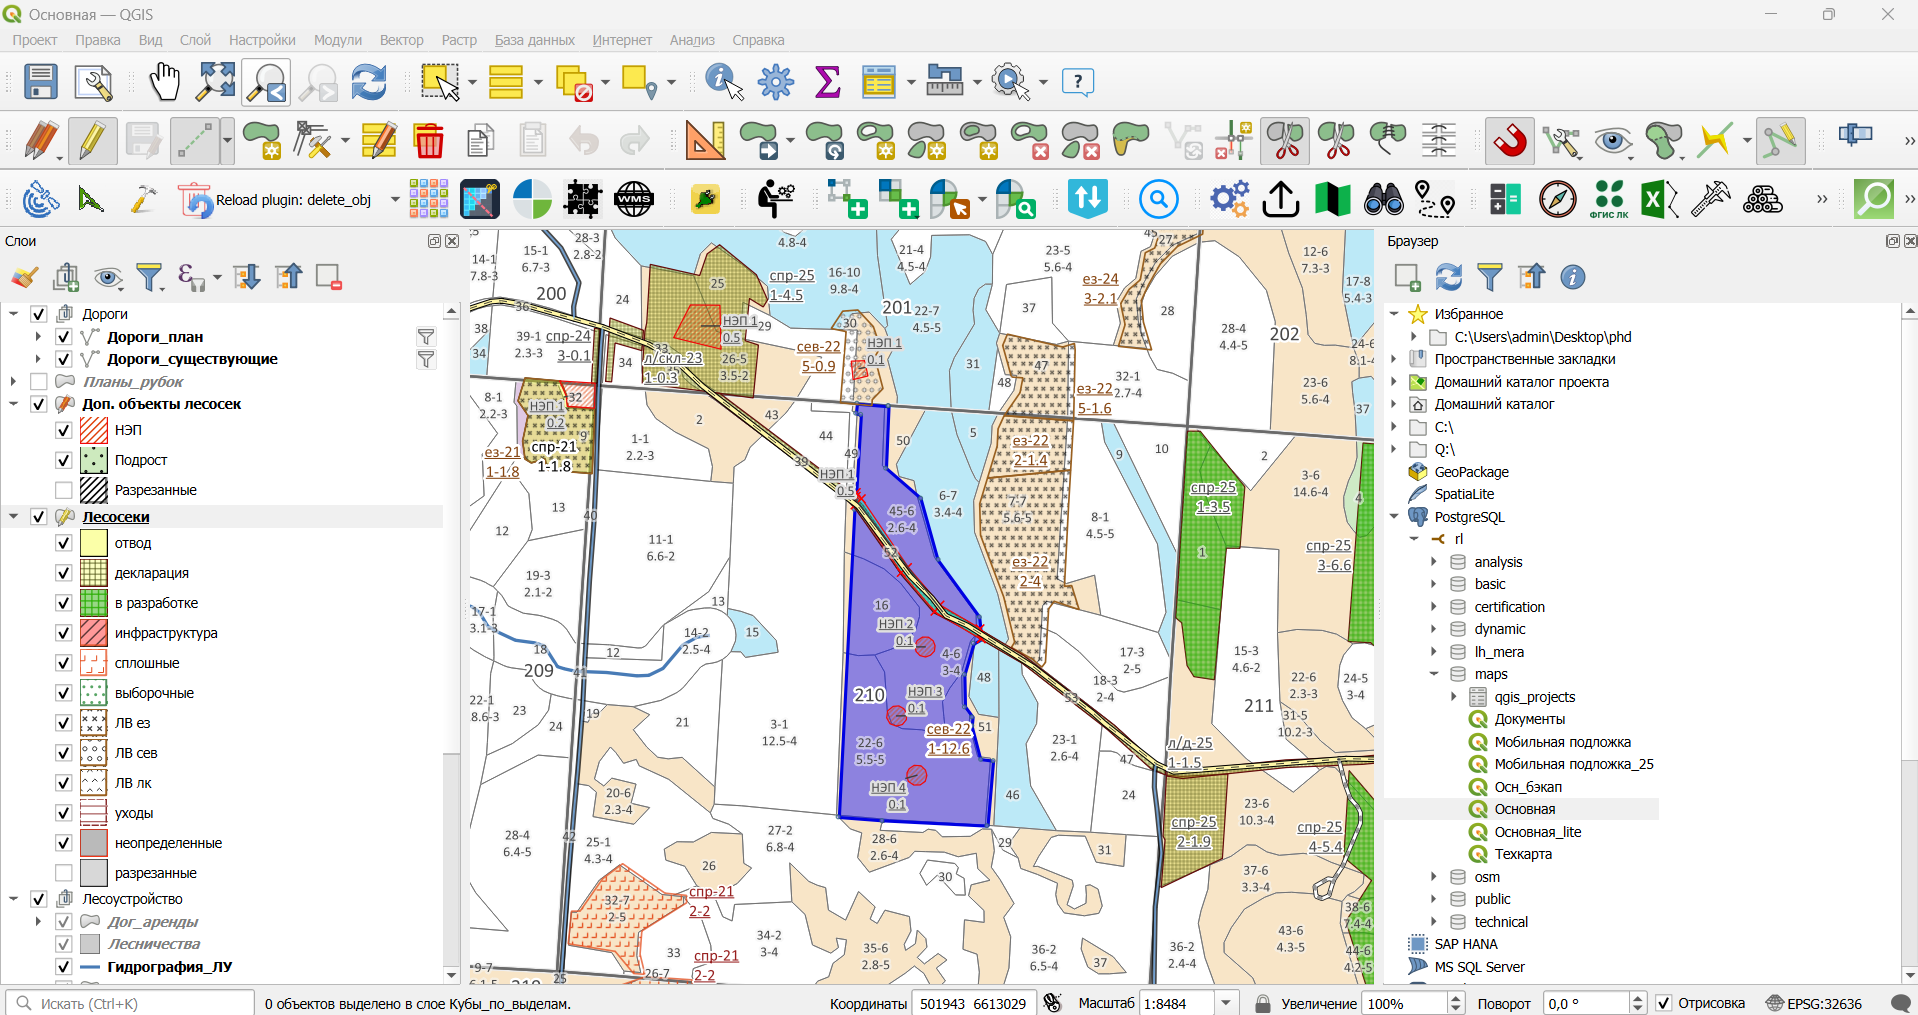Select the Pan Map hand tool

164,81
